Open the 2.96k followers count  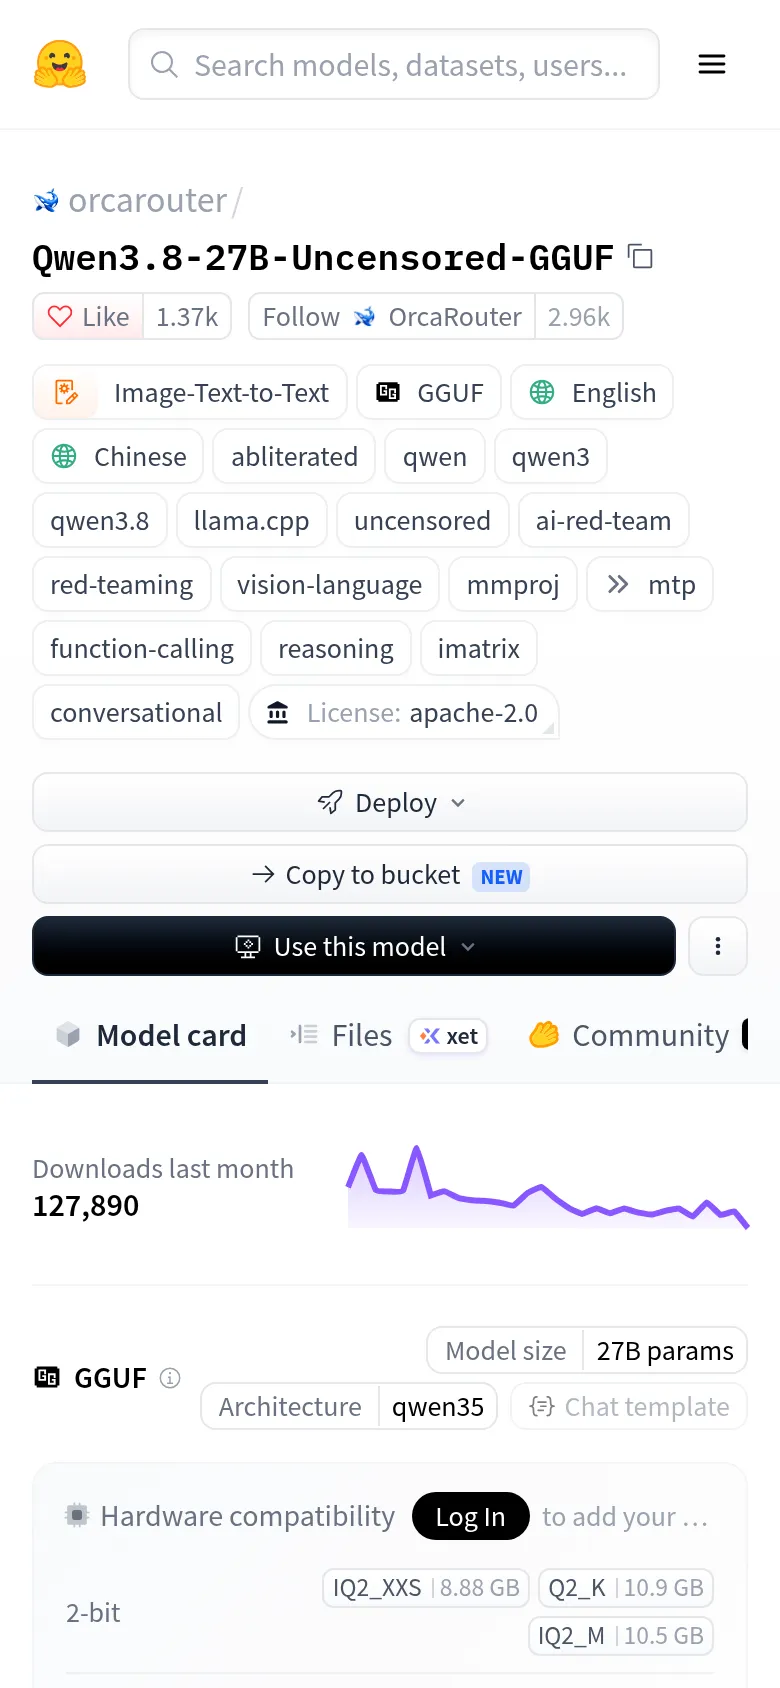click(579, 317)
